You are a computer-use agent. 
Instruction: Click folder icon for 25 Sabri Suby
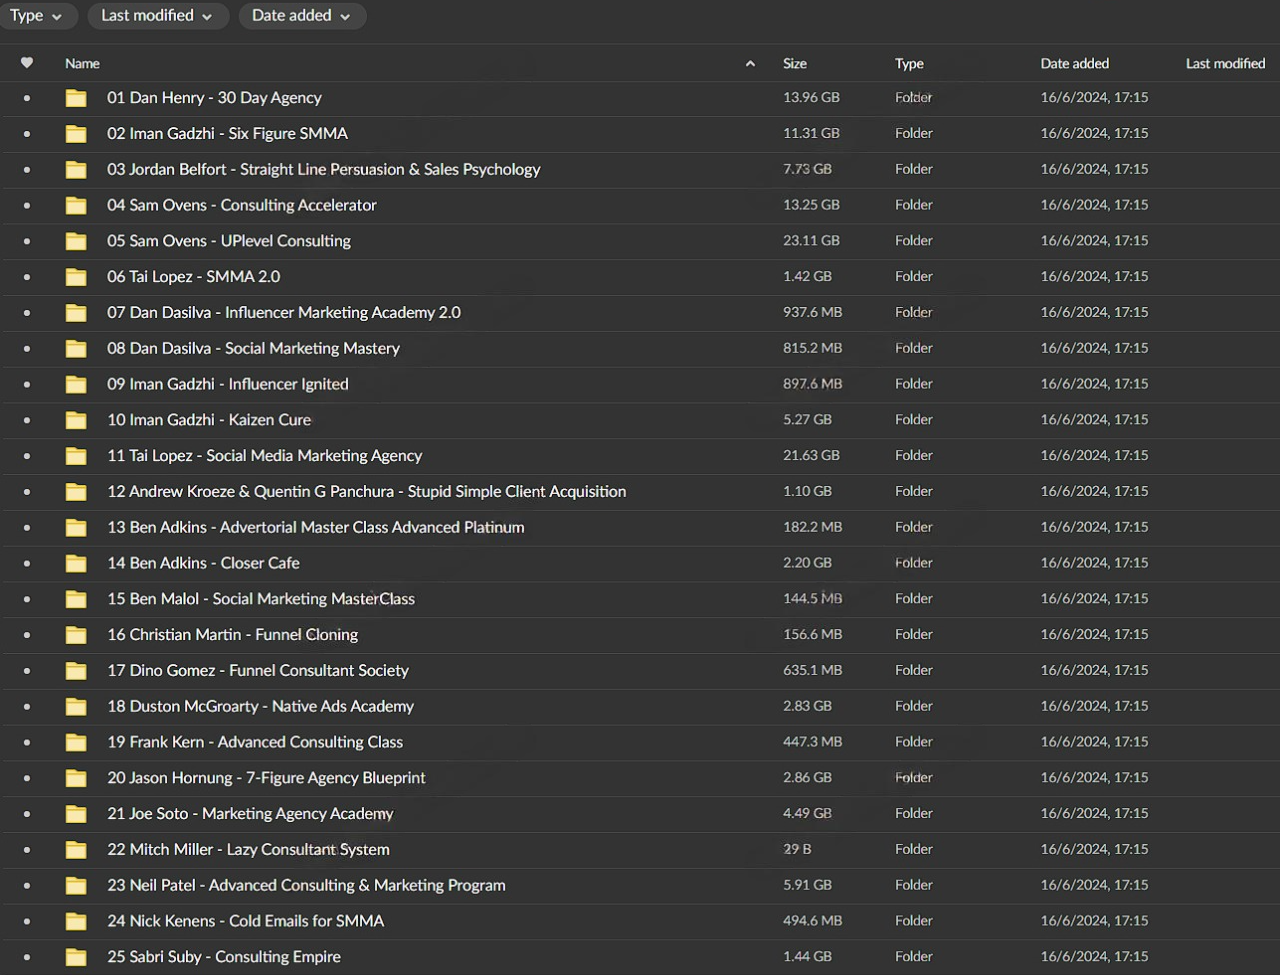pos(76,957)
